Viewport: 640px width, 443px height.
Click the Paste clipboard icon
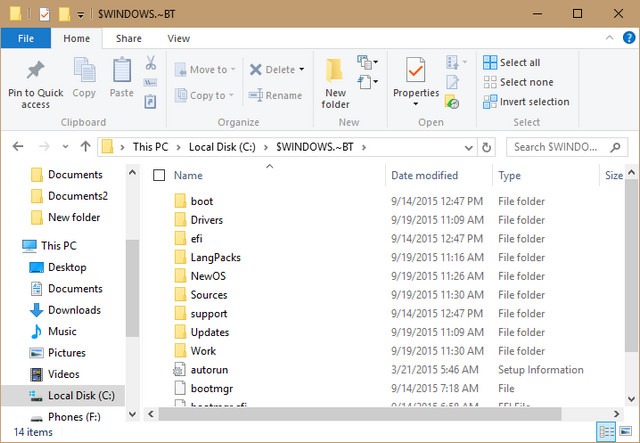[x=122, y=70]
